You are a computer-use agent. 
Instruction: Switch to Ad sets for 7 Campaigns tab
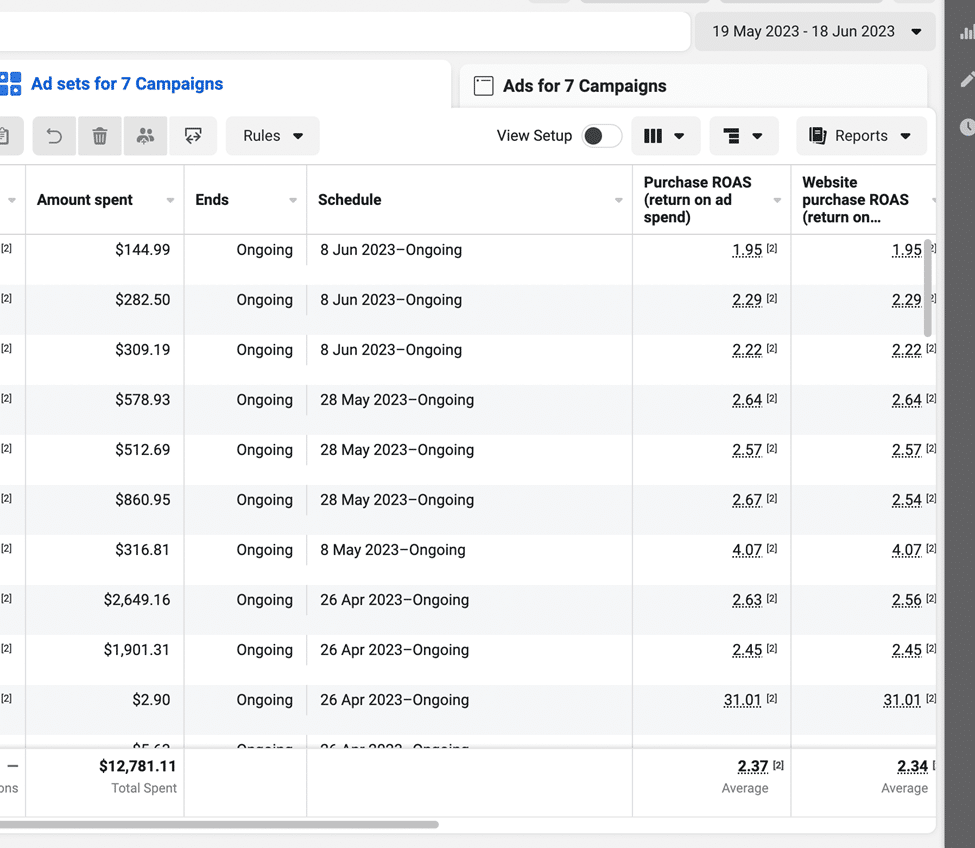127,84
